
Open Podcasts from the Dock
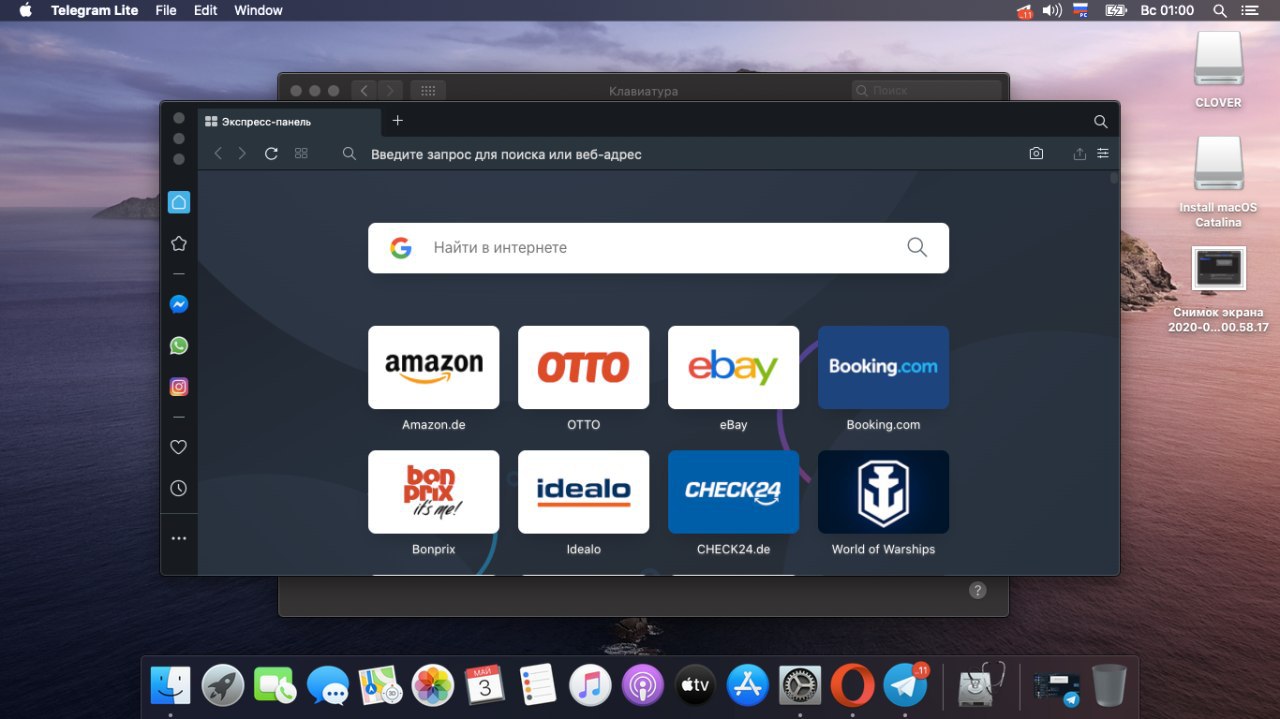coord(643,686)
